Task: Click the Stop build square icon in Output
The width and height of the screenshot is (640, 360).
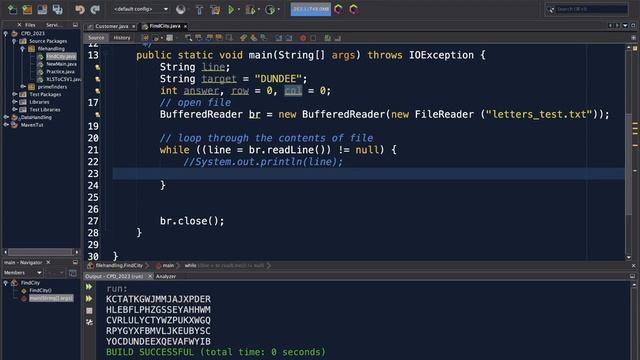Action: pyautogui.click(x=89, y=311)
